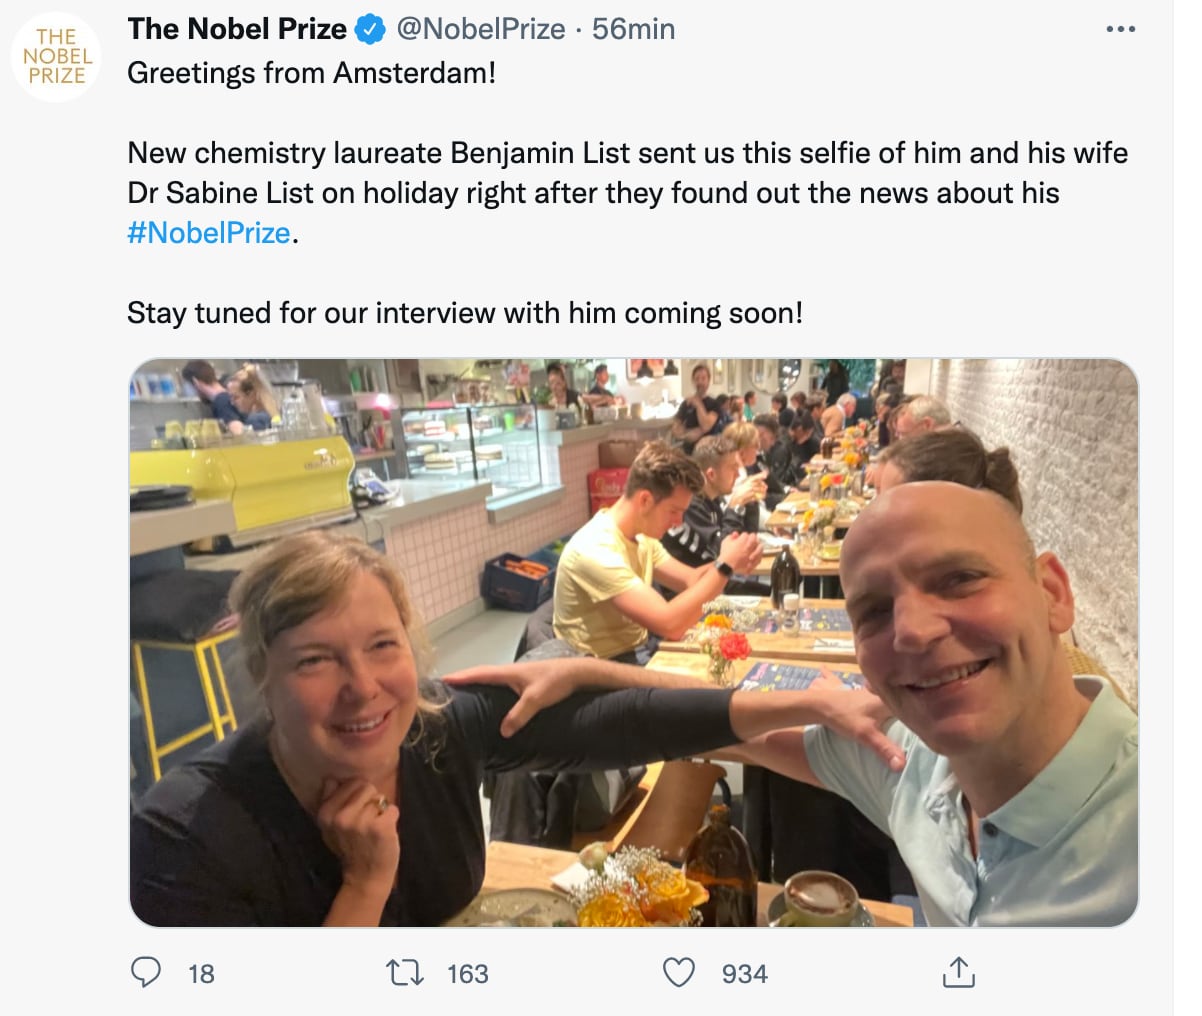Viewport: 1202px width, 1016px height.
Task: Click the like count of 934
Action: coord(744,974)
